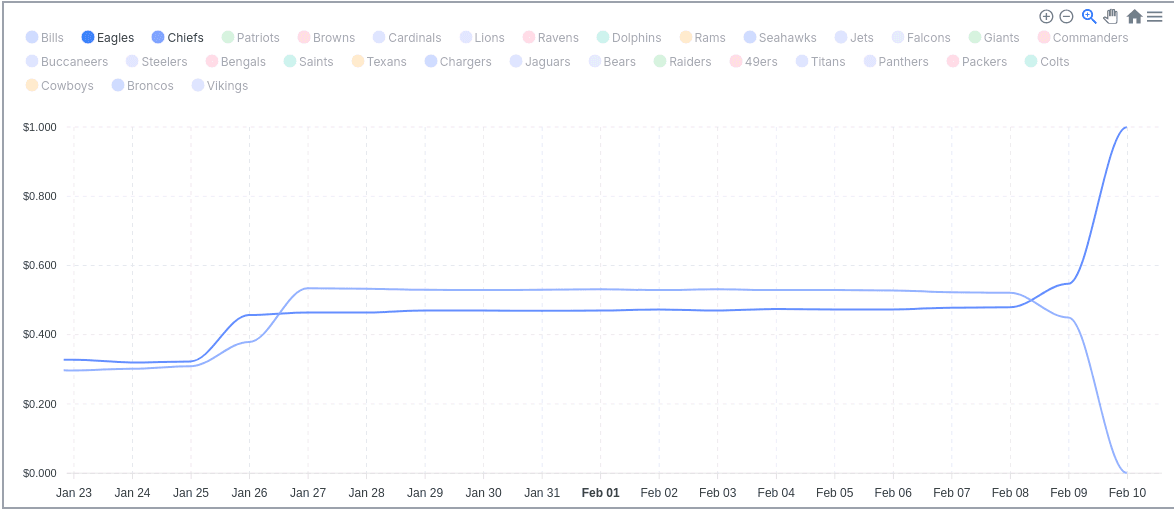Click the $0.200 y-axis label
Screen dimensions: 1174x511
pyautogui.click(x=40, y=404)
